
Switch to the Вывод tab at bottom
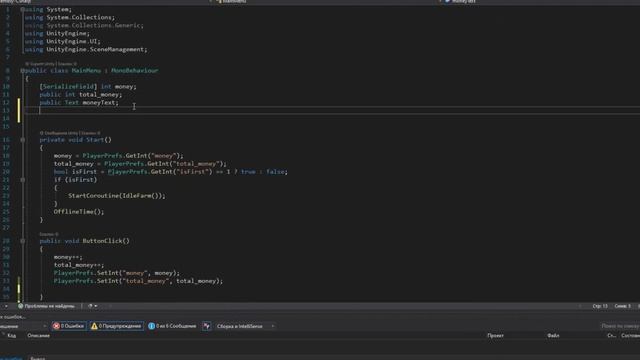pyautogui.click(x=37, y=358)
